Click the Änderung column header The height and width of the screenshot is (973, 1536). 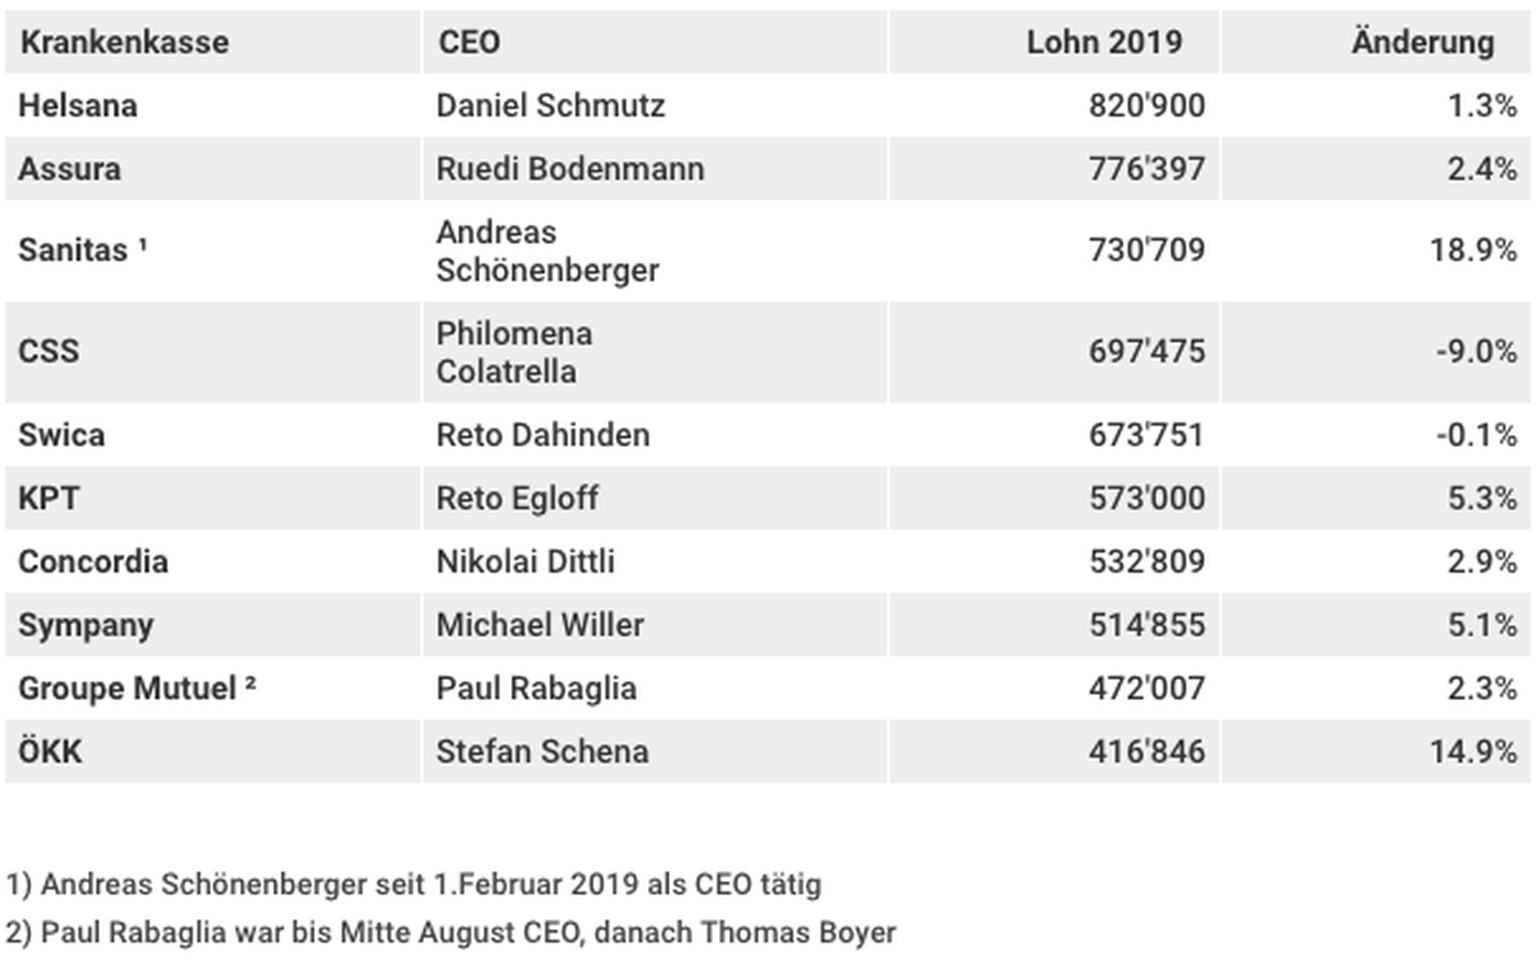(x=1422, y=42)
